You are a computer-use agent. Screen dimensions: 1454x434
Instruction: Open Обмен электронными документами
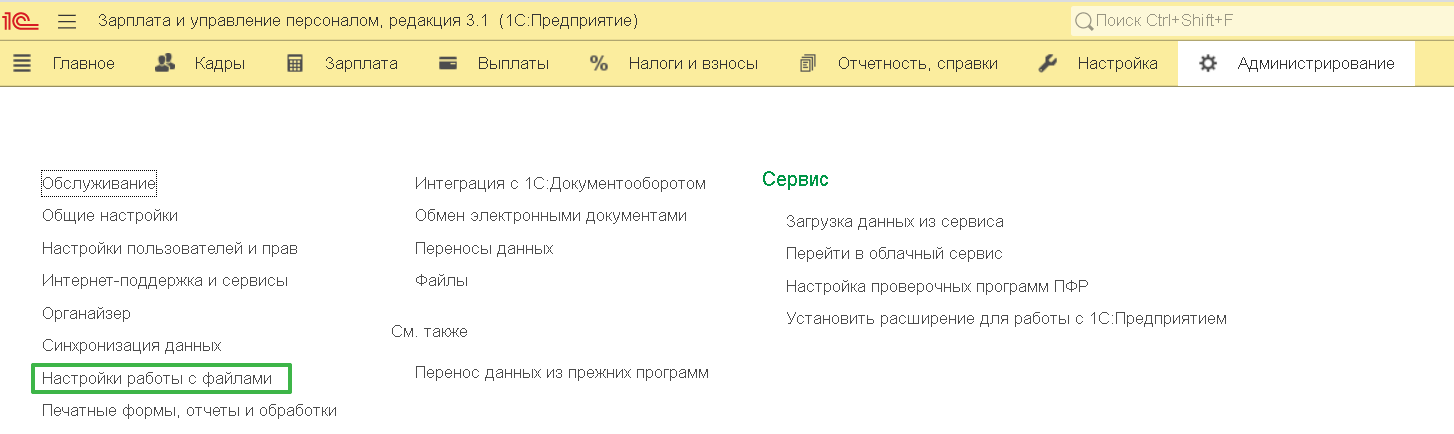pyautogui.click(x=551, y=215)
